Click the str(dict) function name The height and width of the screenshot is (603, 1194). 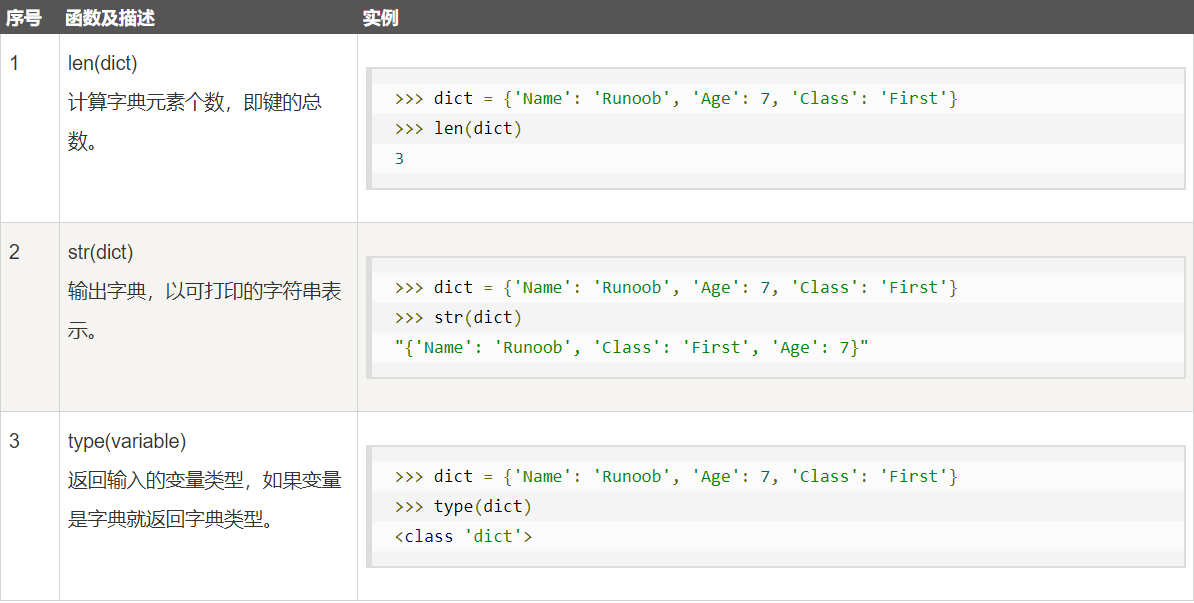pos(100,252)
